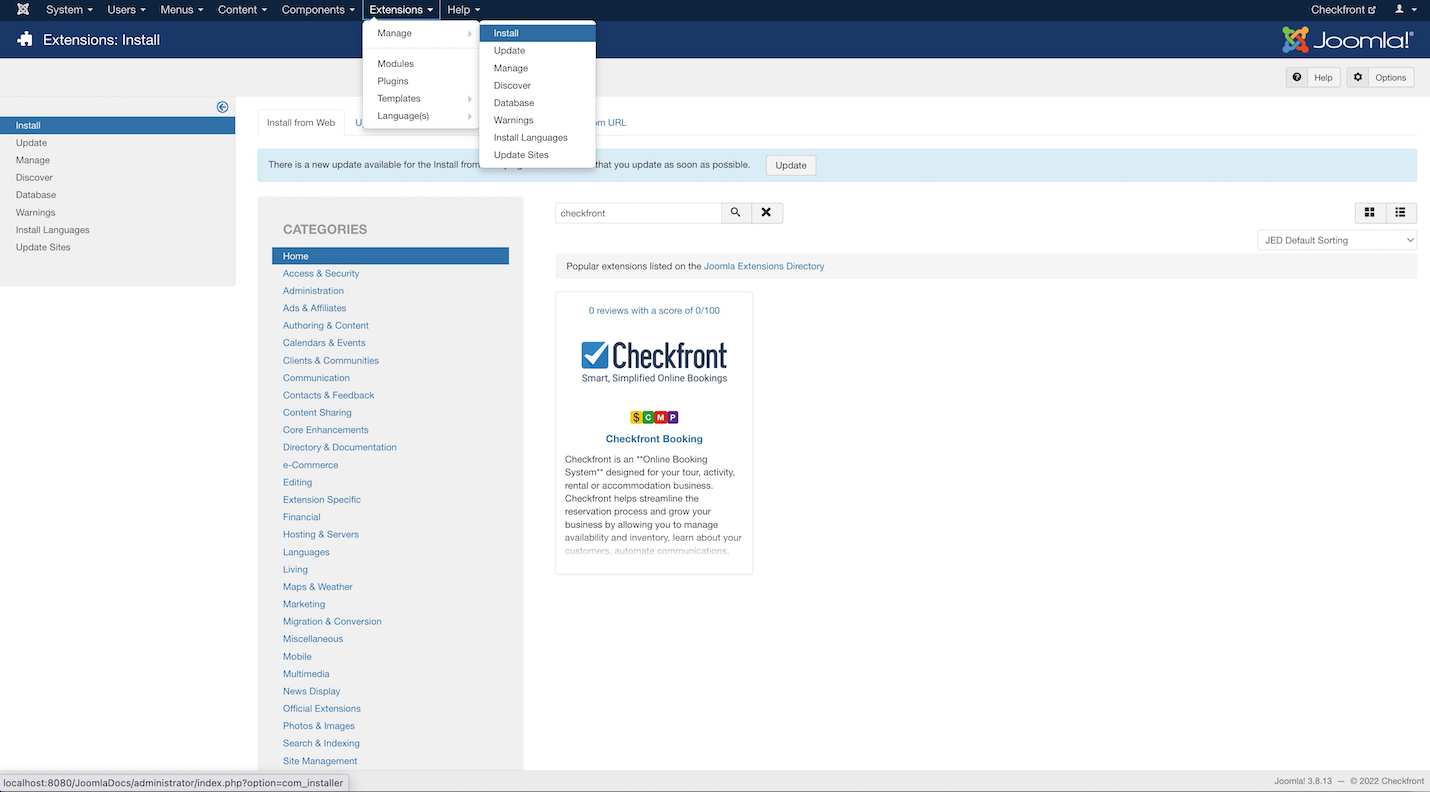1430x792 pixels.
Task: Select Warnings in the left sidebar
Action: pyautogui.click(x=117, y=212)
